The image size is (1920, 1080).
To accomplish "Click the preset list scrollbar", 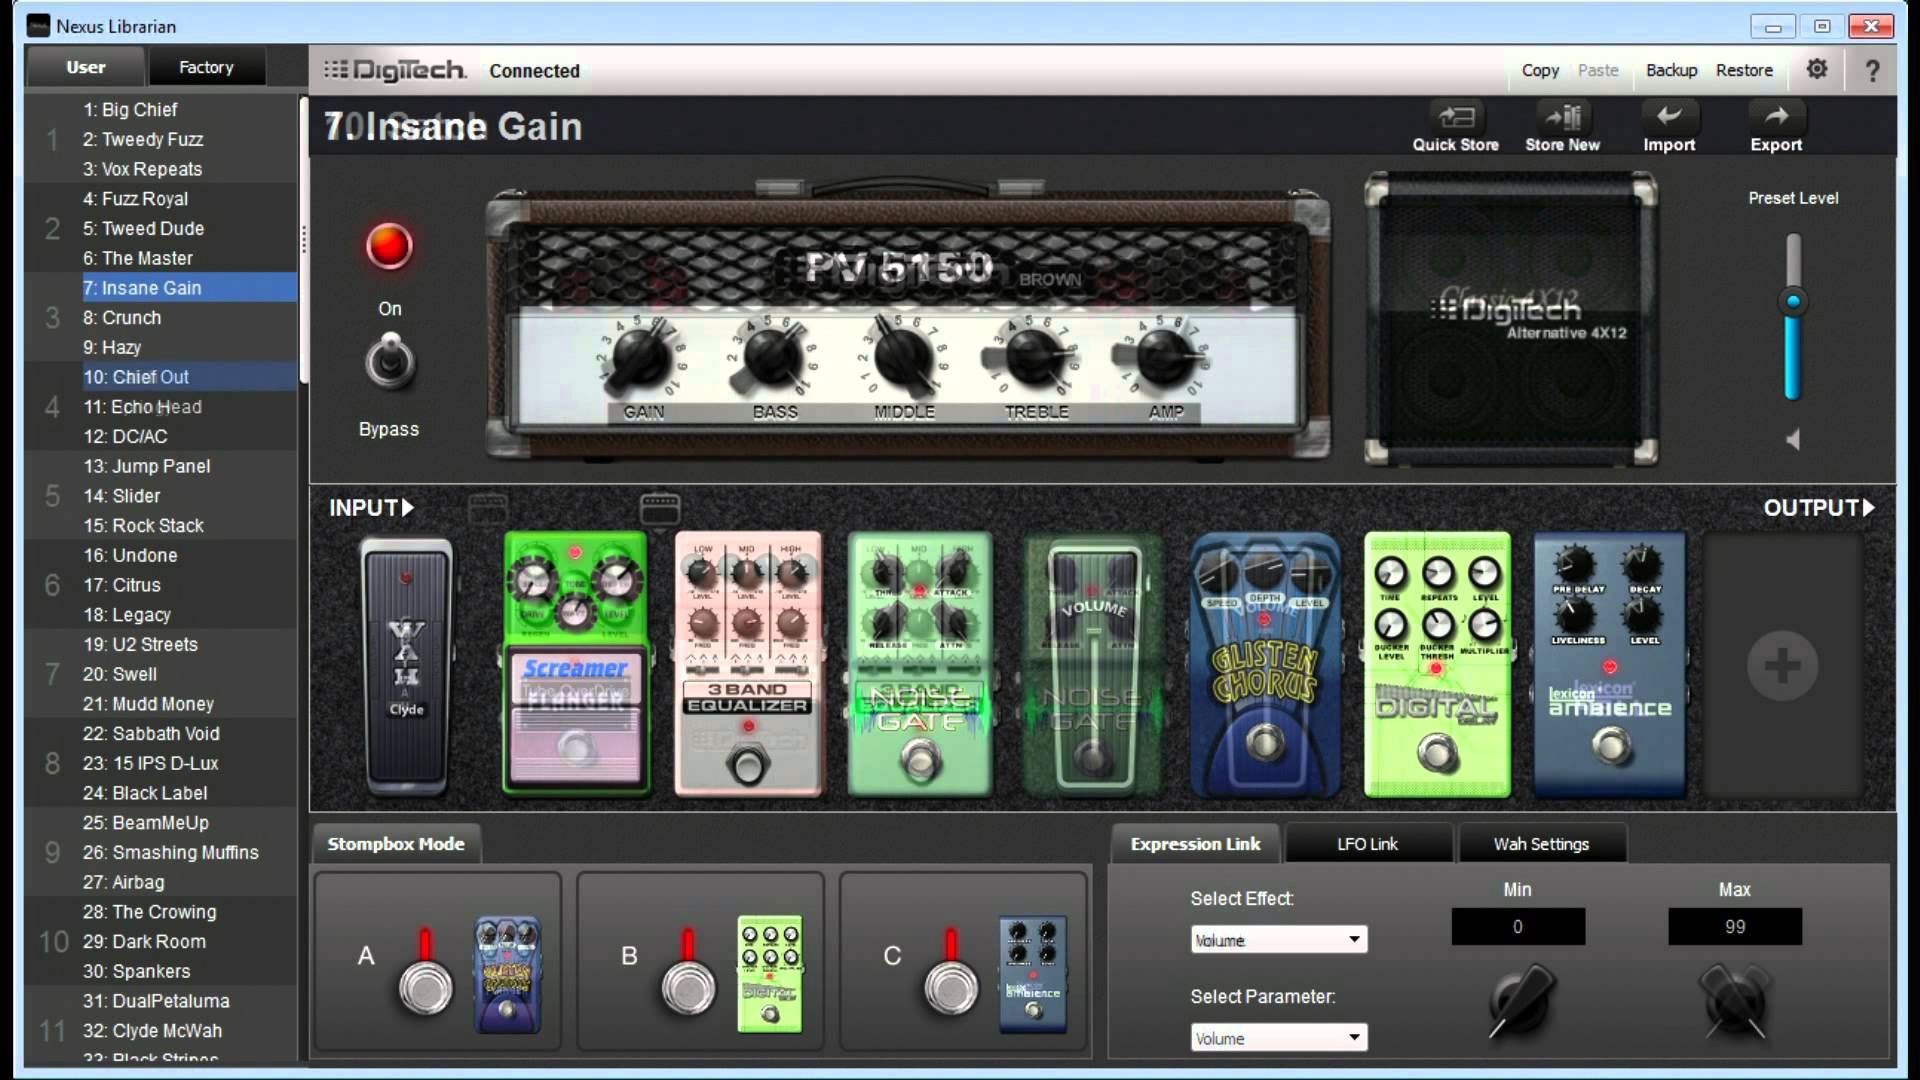I will pyautogui.click(x=303, y=238).
